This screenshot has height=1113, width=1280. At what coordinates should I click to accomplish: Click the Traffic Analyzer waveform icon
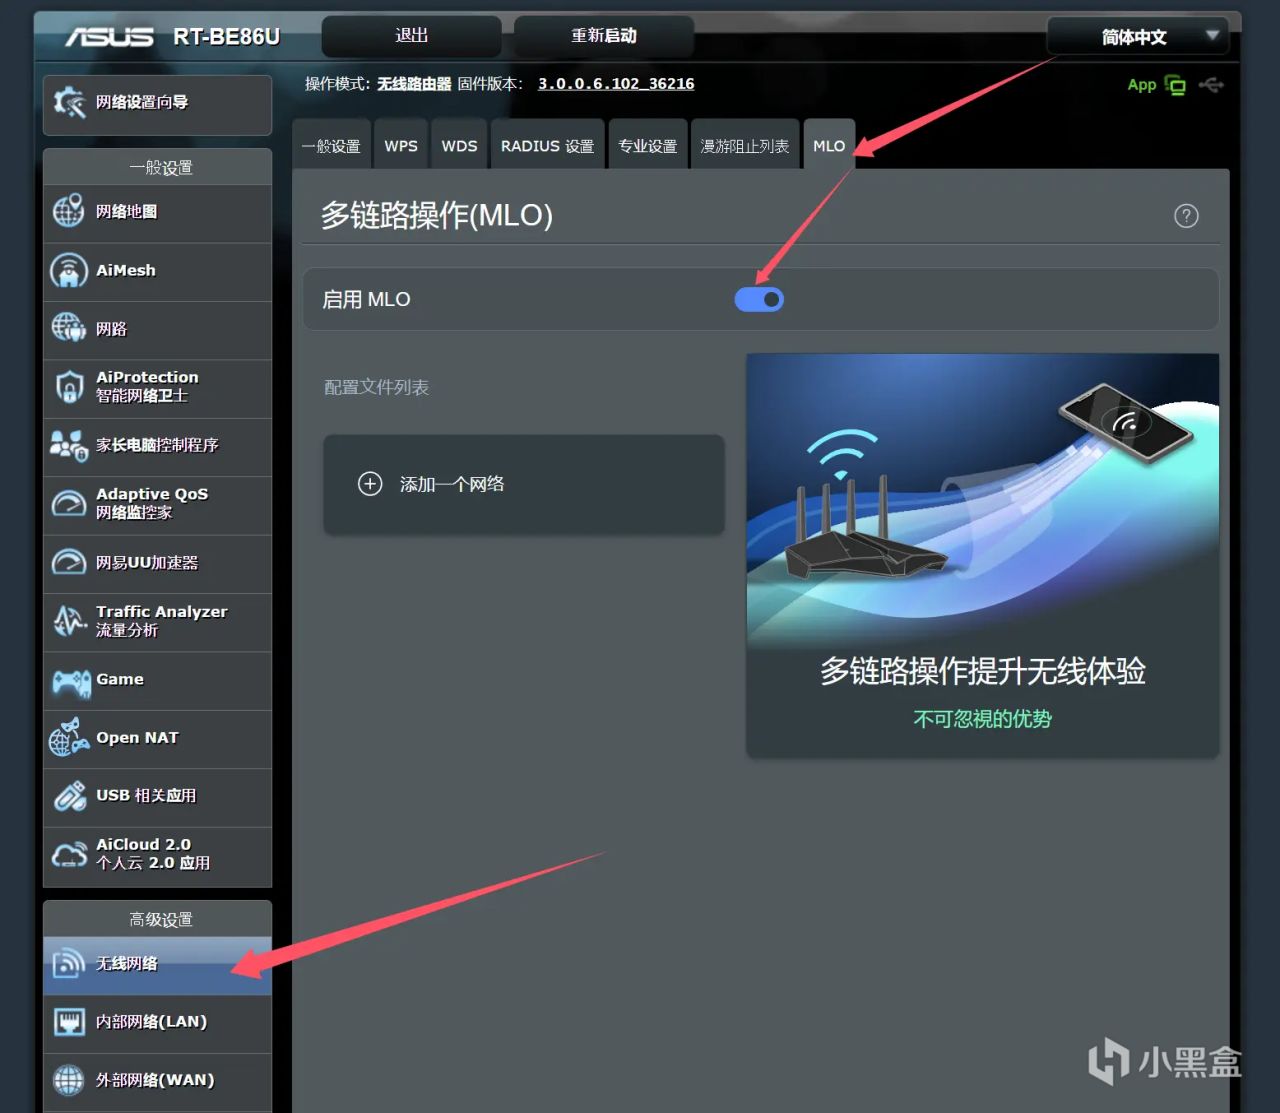(x=68, y=621)
